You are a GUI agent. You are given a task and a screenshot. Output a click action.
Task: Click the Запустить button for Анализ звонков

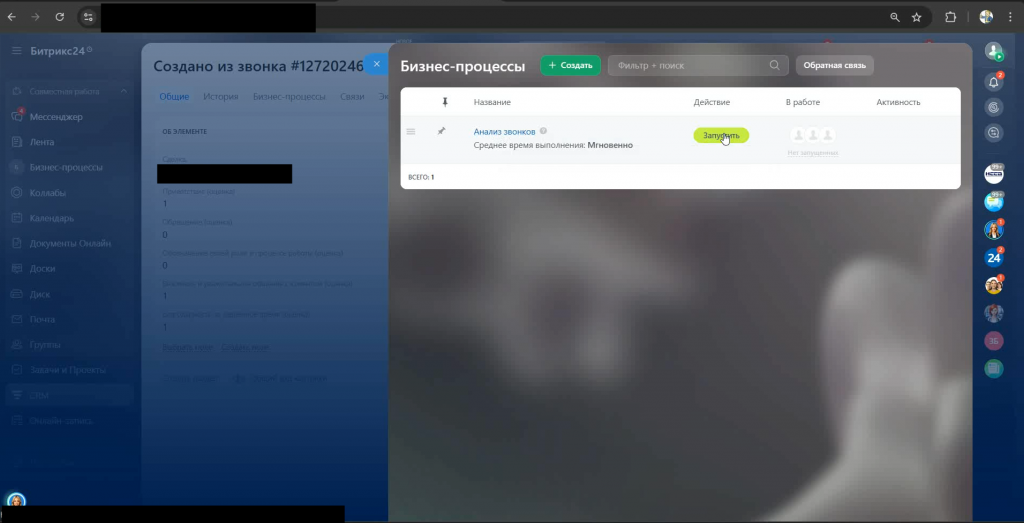pyautogui.click(x=721, y=135)
